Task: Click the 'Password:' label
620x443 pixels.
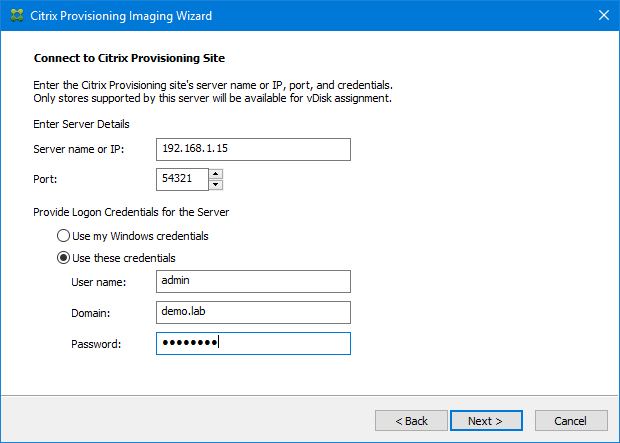Action: (96, 344)
